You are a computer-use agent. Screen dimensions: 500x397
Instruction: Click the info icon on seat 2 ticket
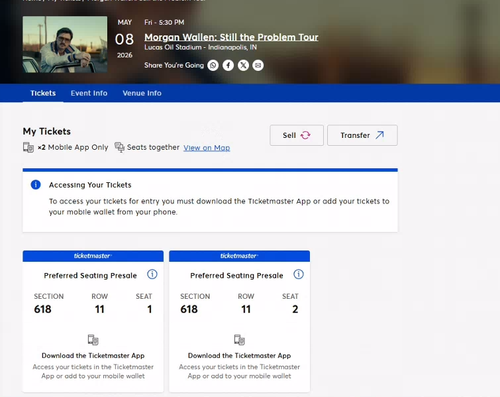(299, 274)
